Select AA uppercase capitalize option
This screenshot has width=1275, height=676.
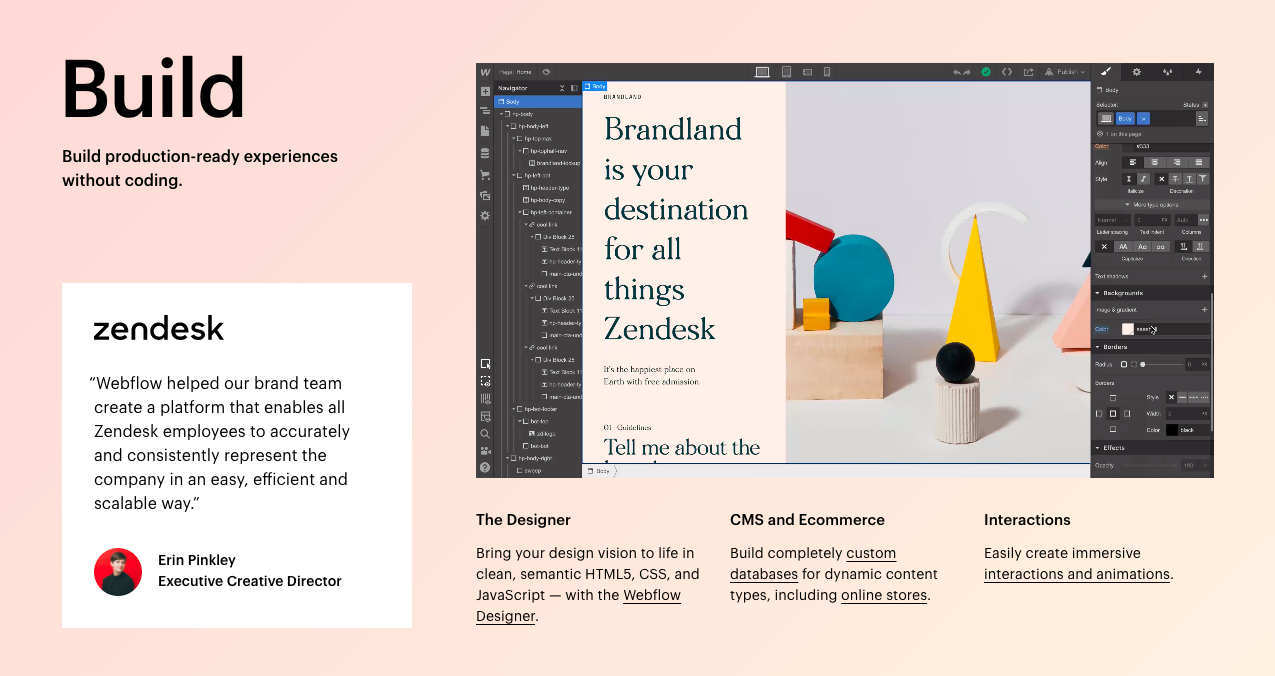[x=1123, y=246]
